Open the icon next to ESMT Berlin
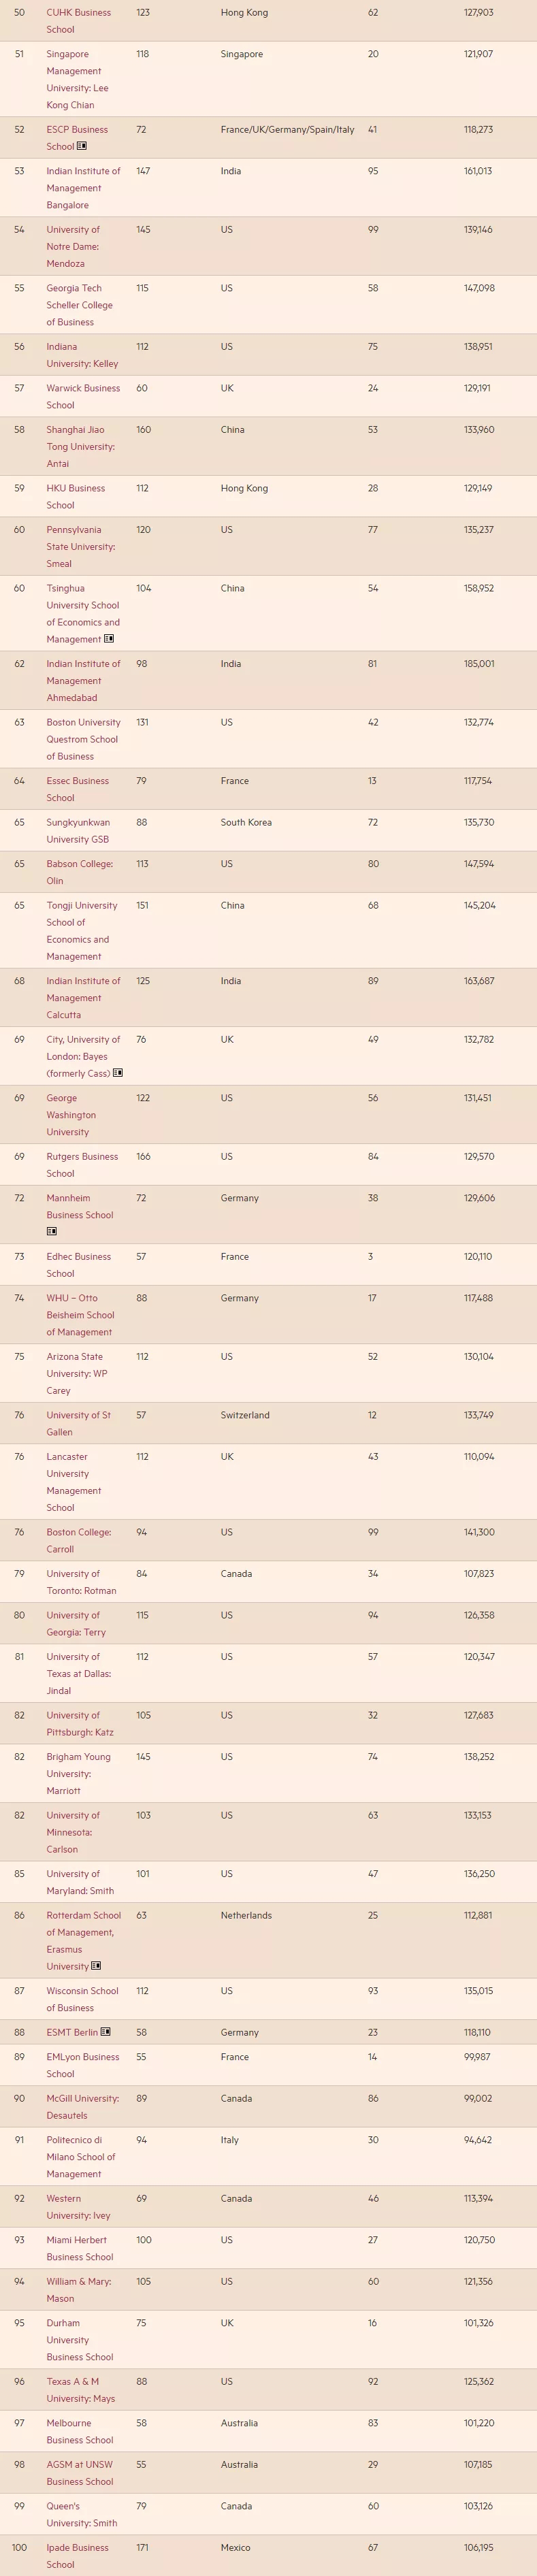Viewport: 537px width, 2576px height. click(106, 2032)
